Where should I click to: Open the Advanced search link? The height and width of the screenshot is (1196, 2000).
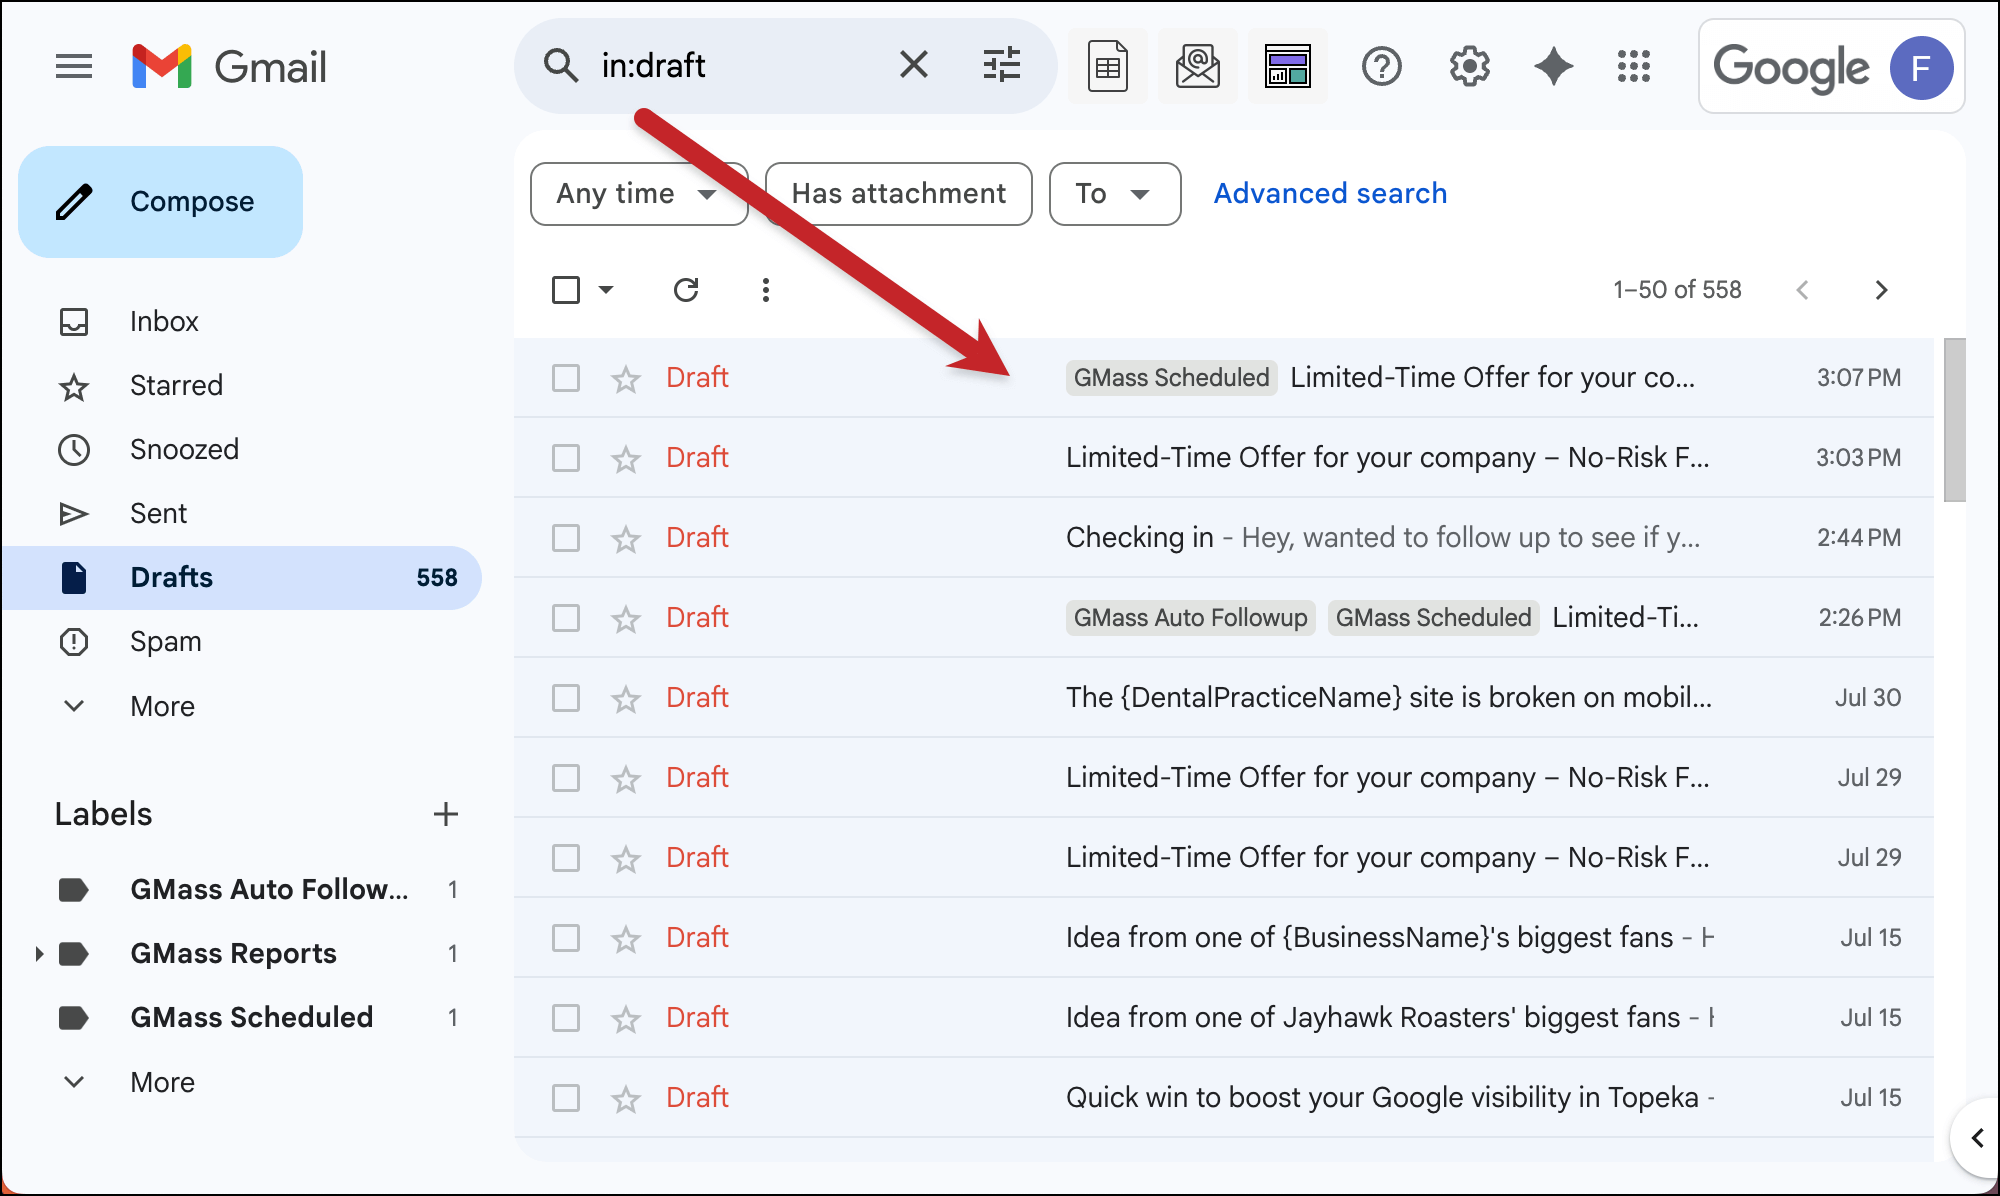[x=1330, y=194]
